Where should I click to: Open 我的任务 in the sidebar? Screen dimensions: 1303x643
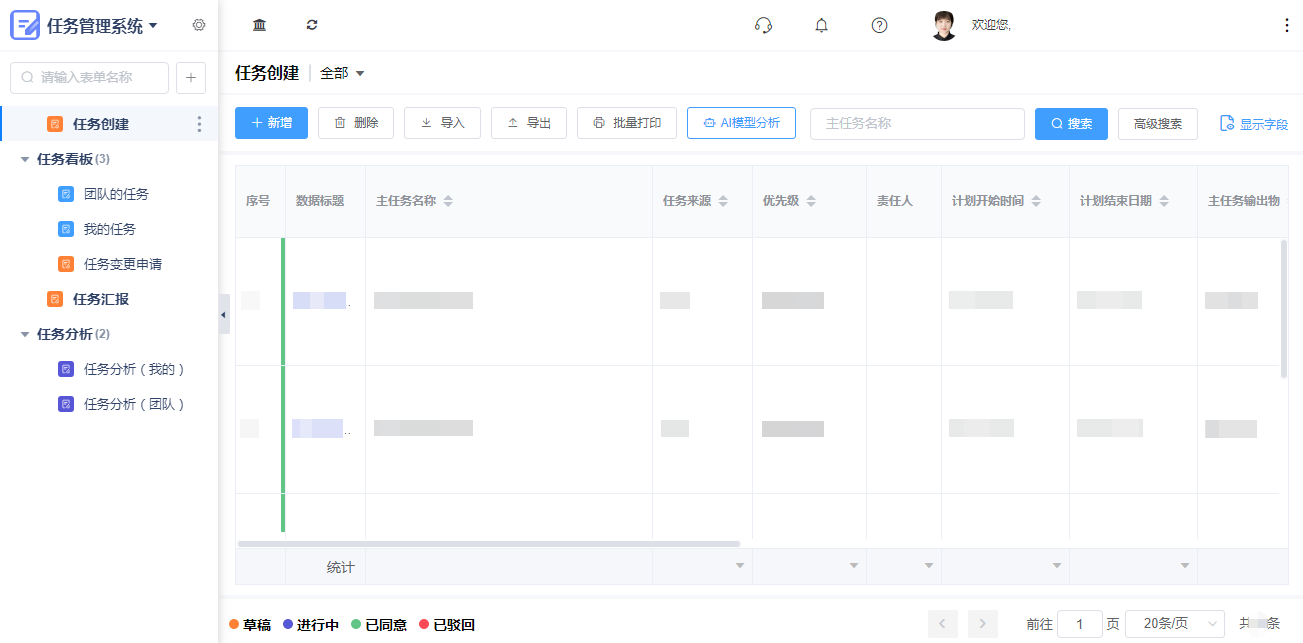(x=110, y=229)
